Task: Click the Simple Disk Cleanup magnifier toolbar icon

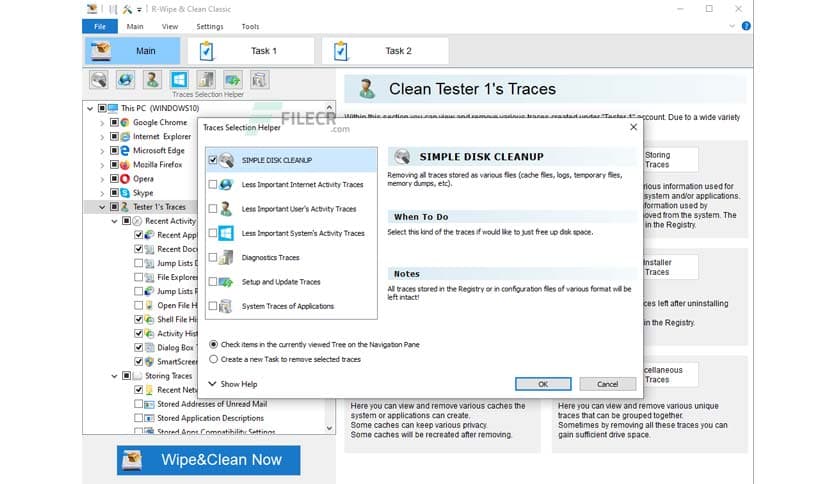Action: (x=99, y=79)
